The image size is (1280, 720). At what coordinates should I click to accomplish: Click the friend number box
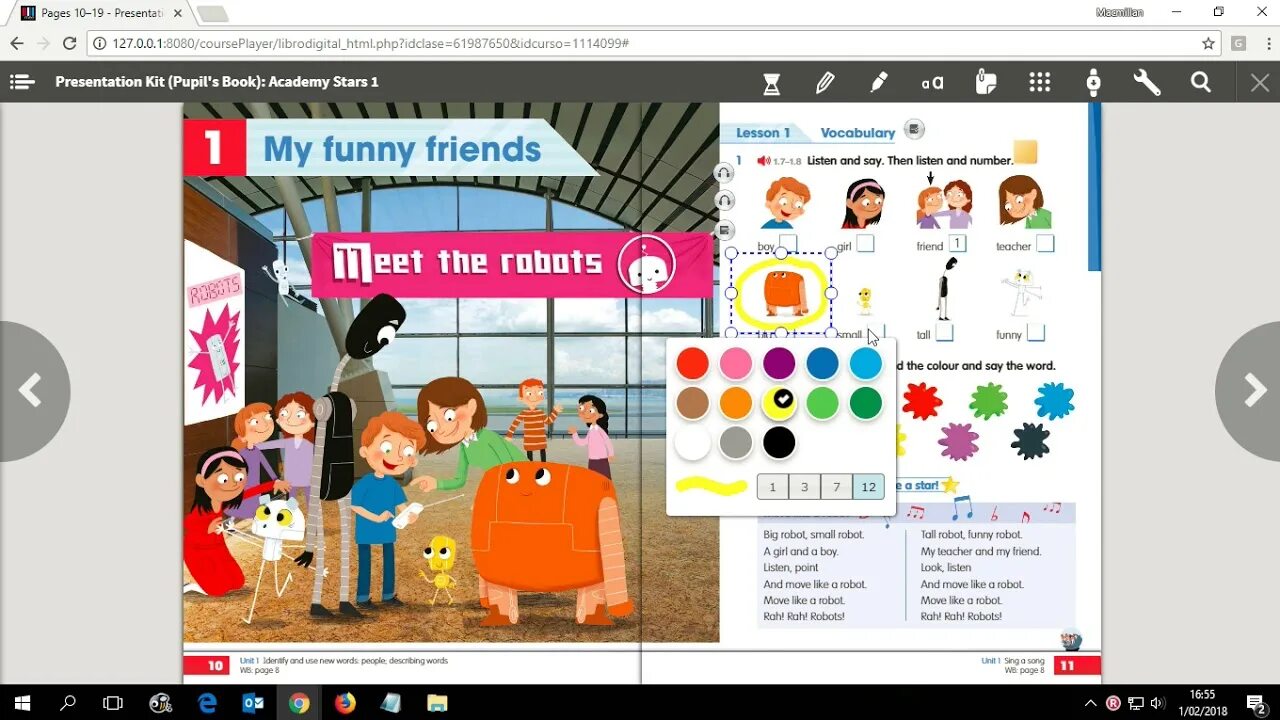click(957, 243)
